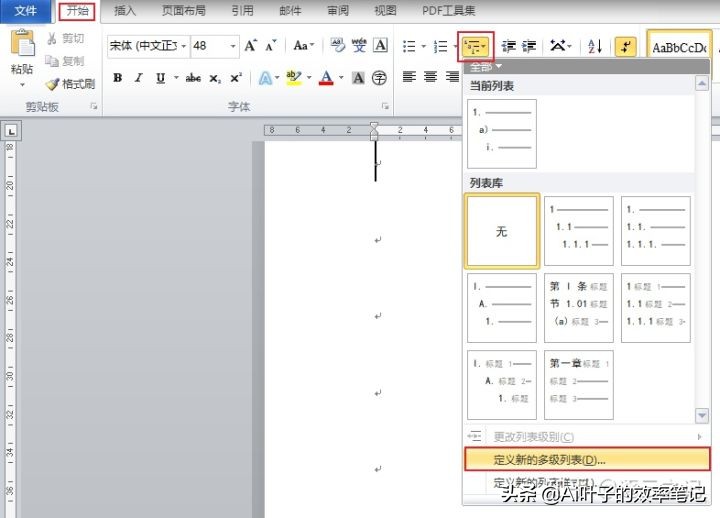Select the 1, 1.1, 1.1.1 list thumbnail
This screenshot has height=518, width=720.
[579, 231]
